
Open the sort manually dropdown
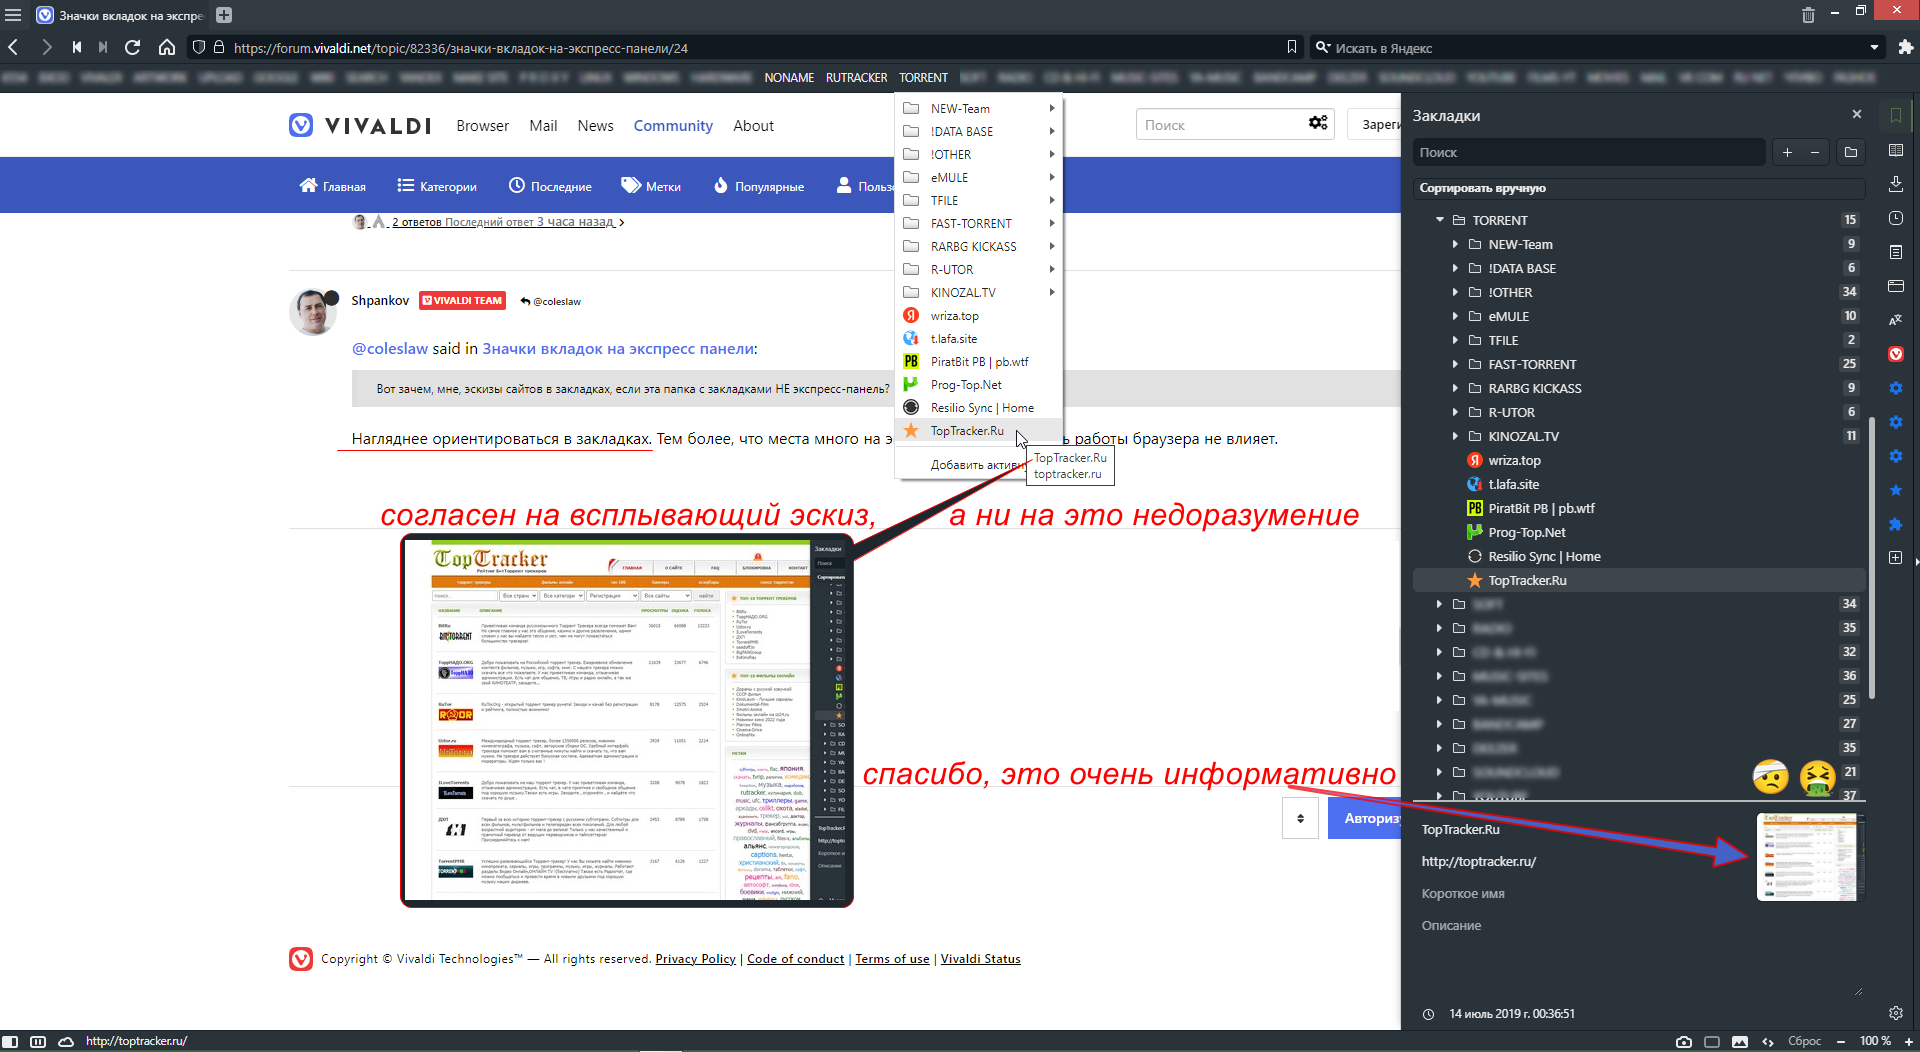click(1638, 188)
